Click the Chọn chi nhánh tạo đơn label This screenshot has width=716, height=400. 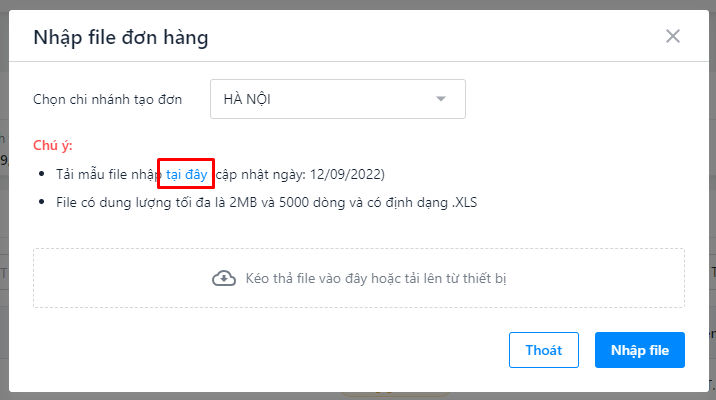107,99
